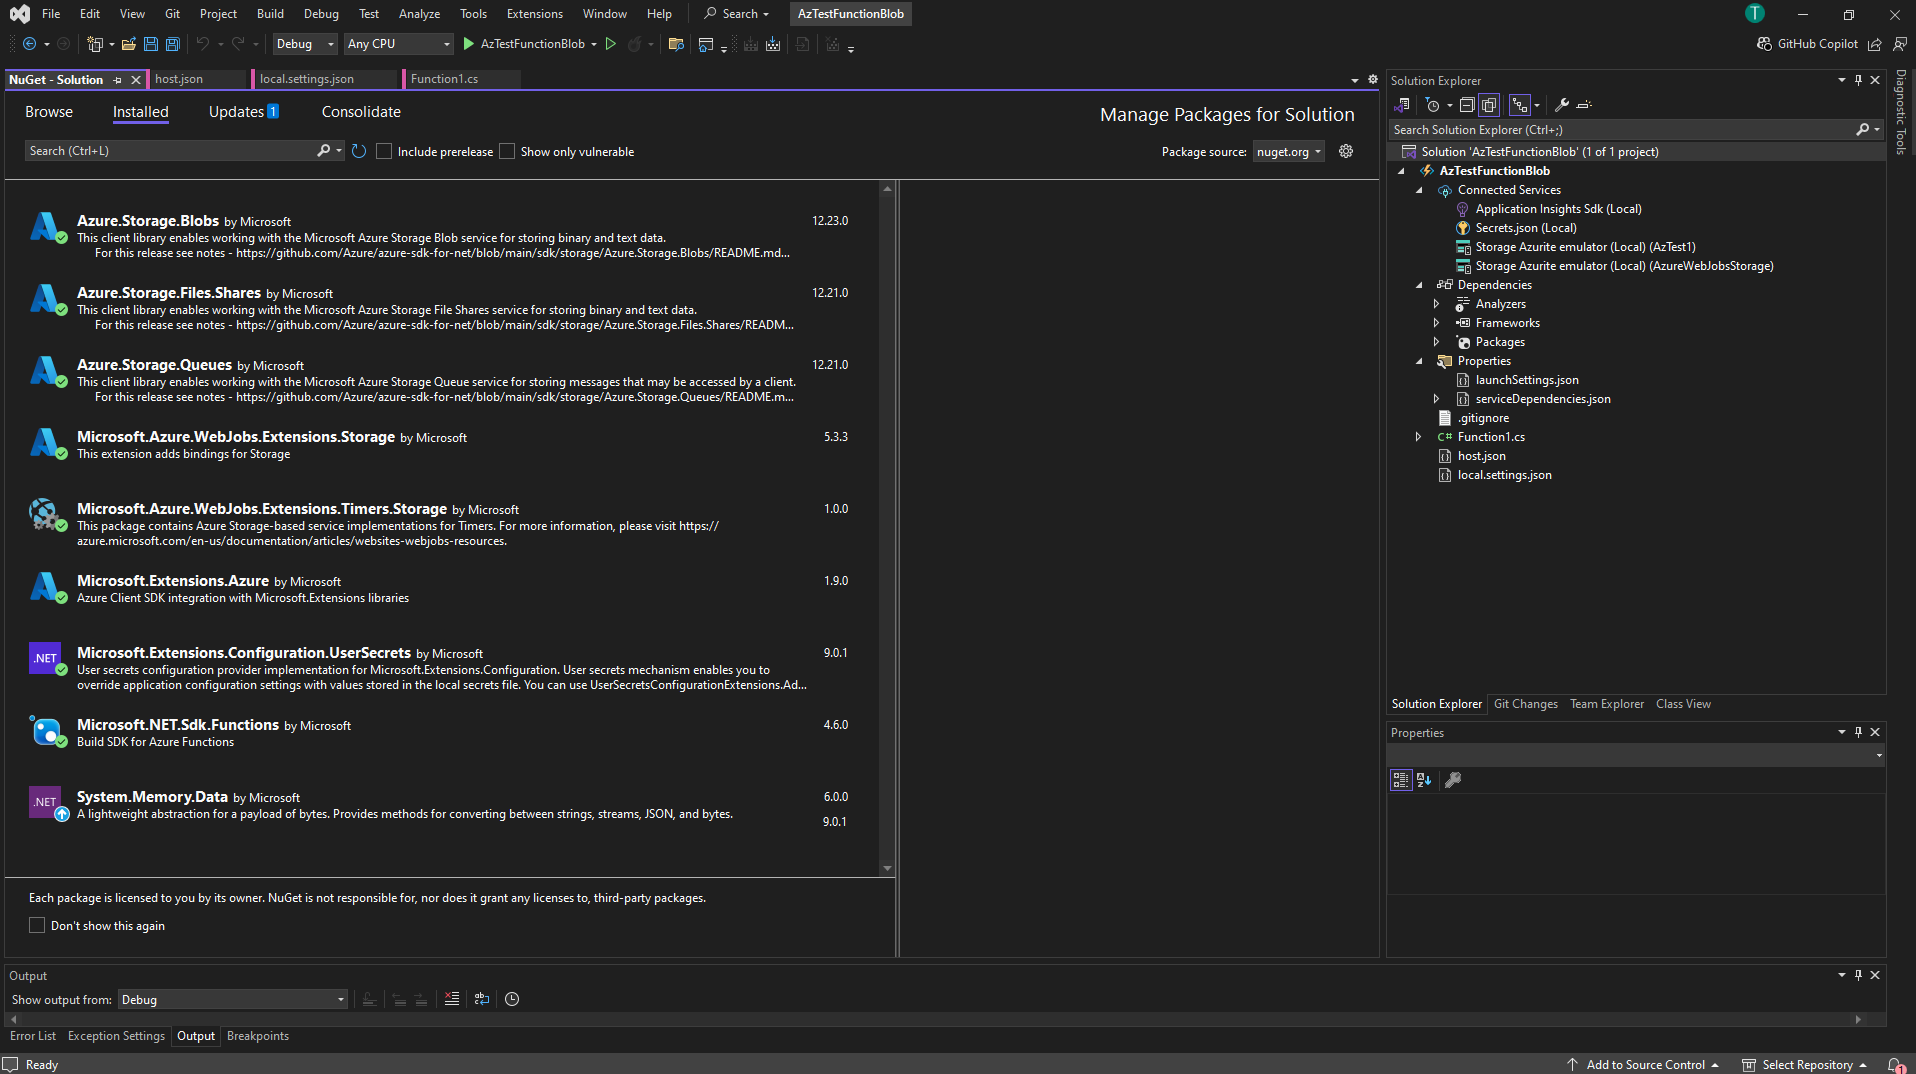1916x1074 pixels.
Task: Select the Azure.Storage.Blobs package
Action: (440, 236)
